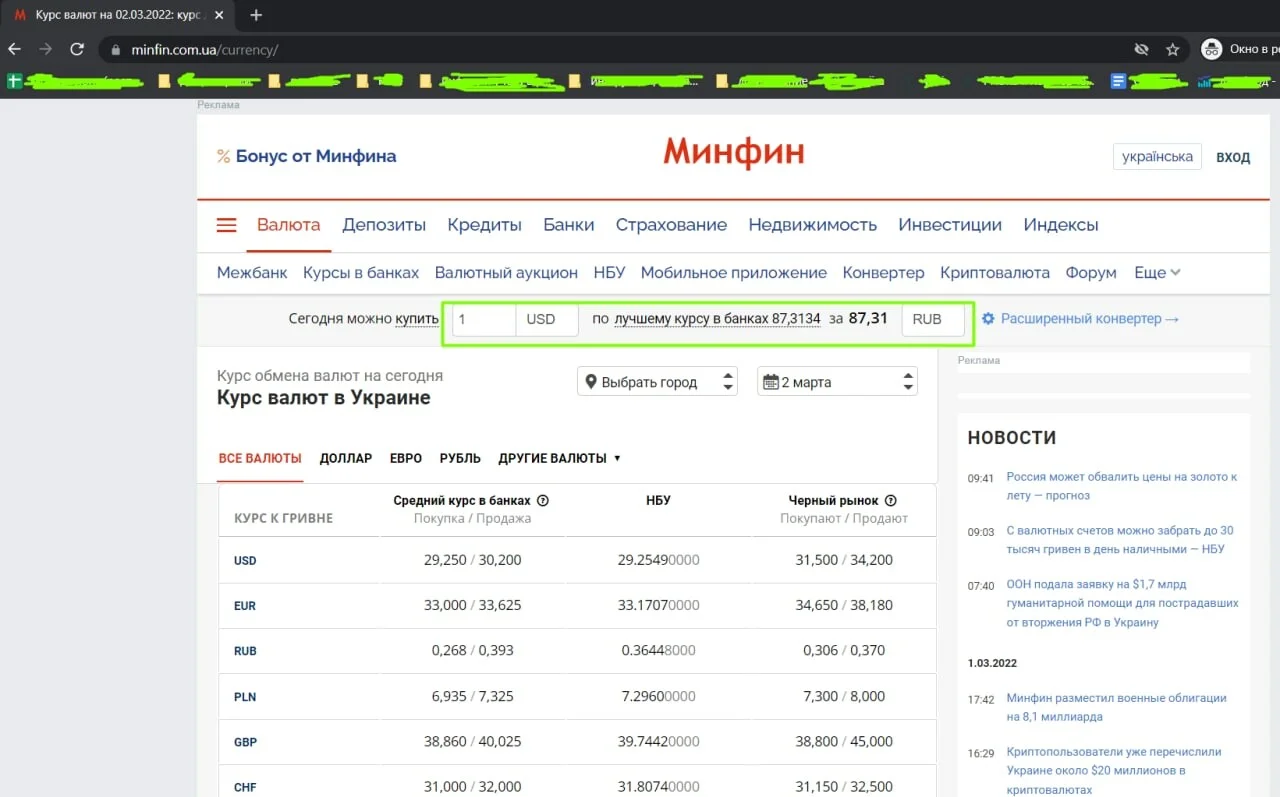Open the Инвестиции section
Screen dimensions: 1280x797
(950, 225)
